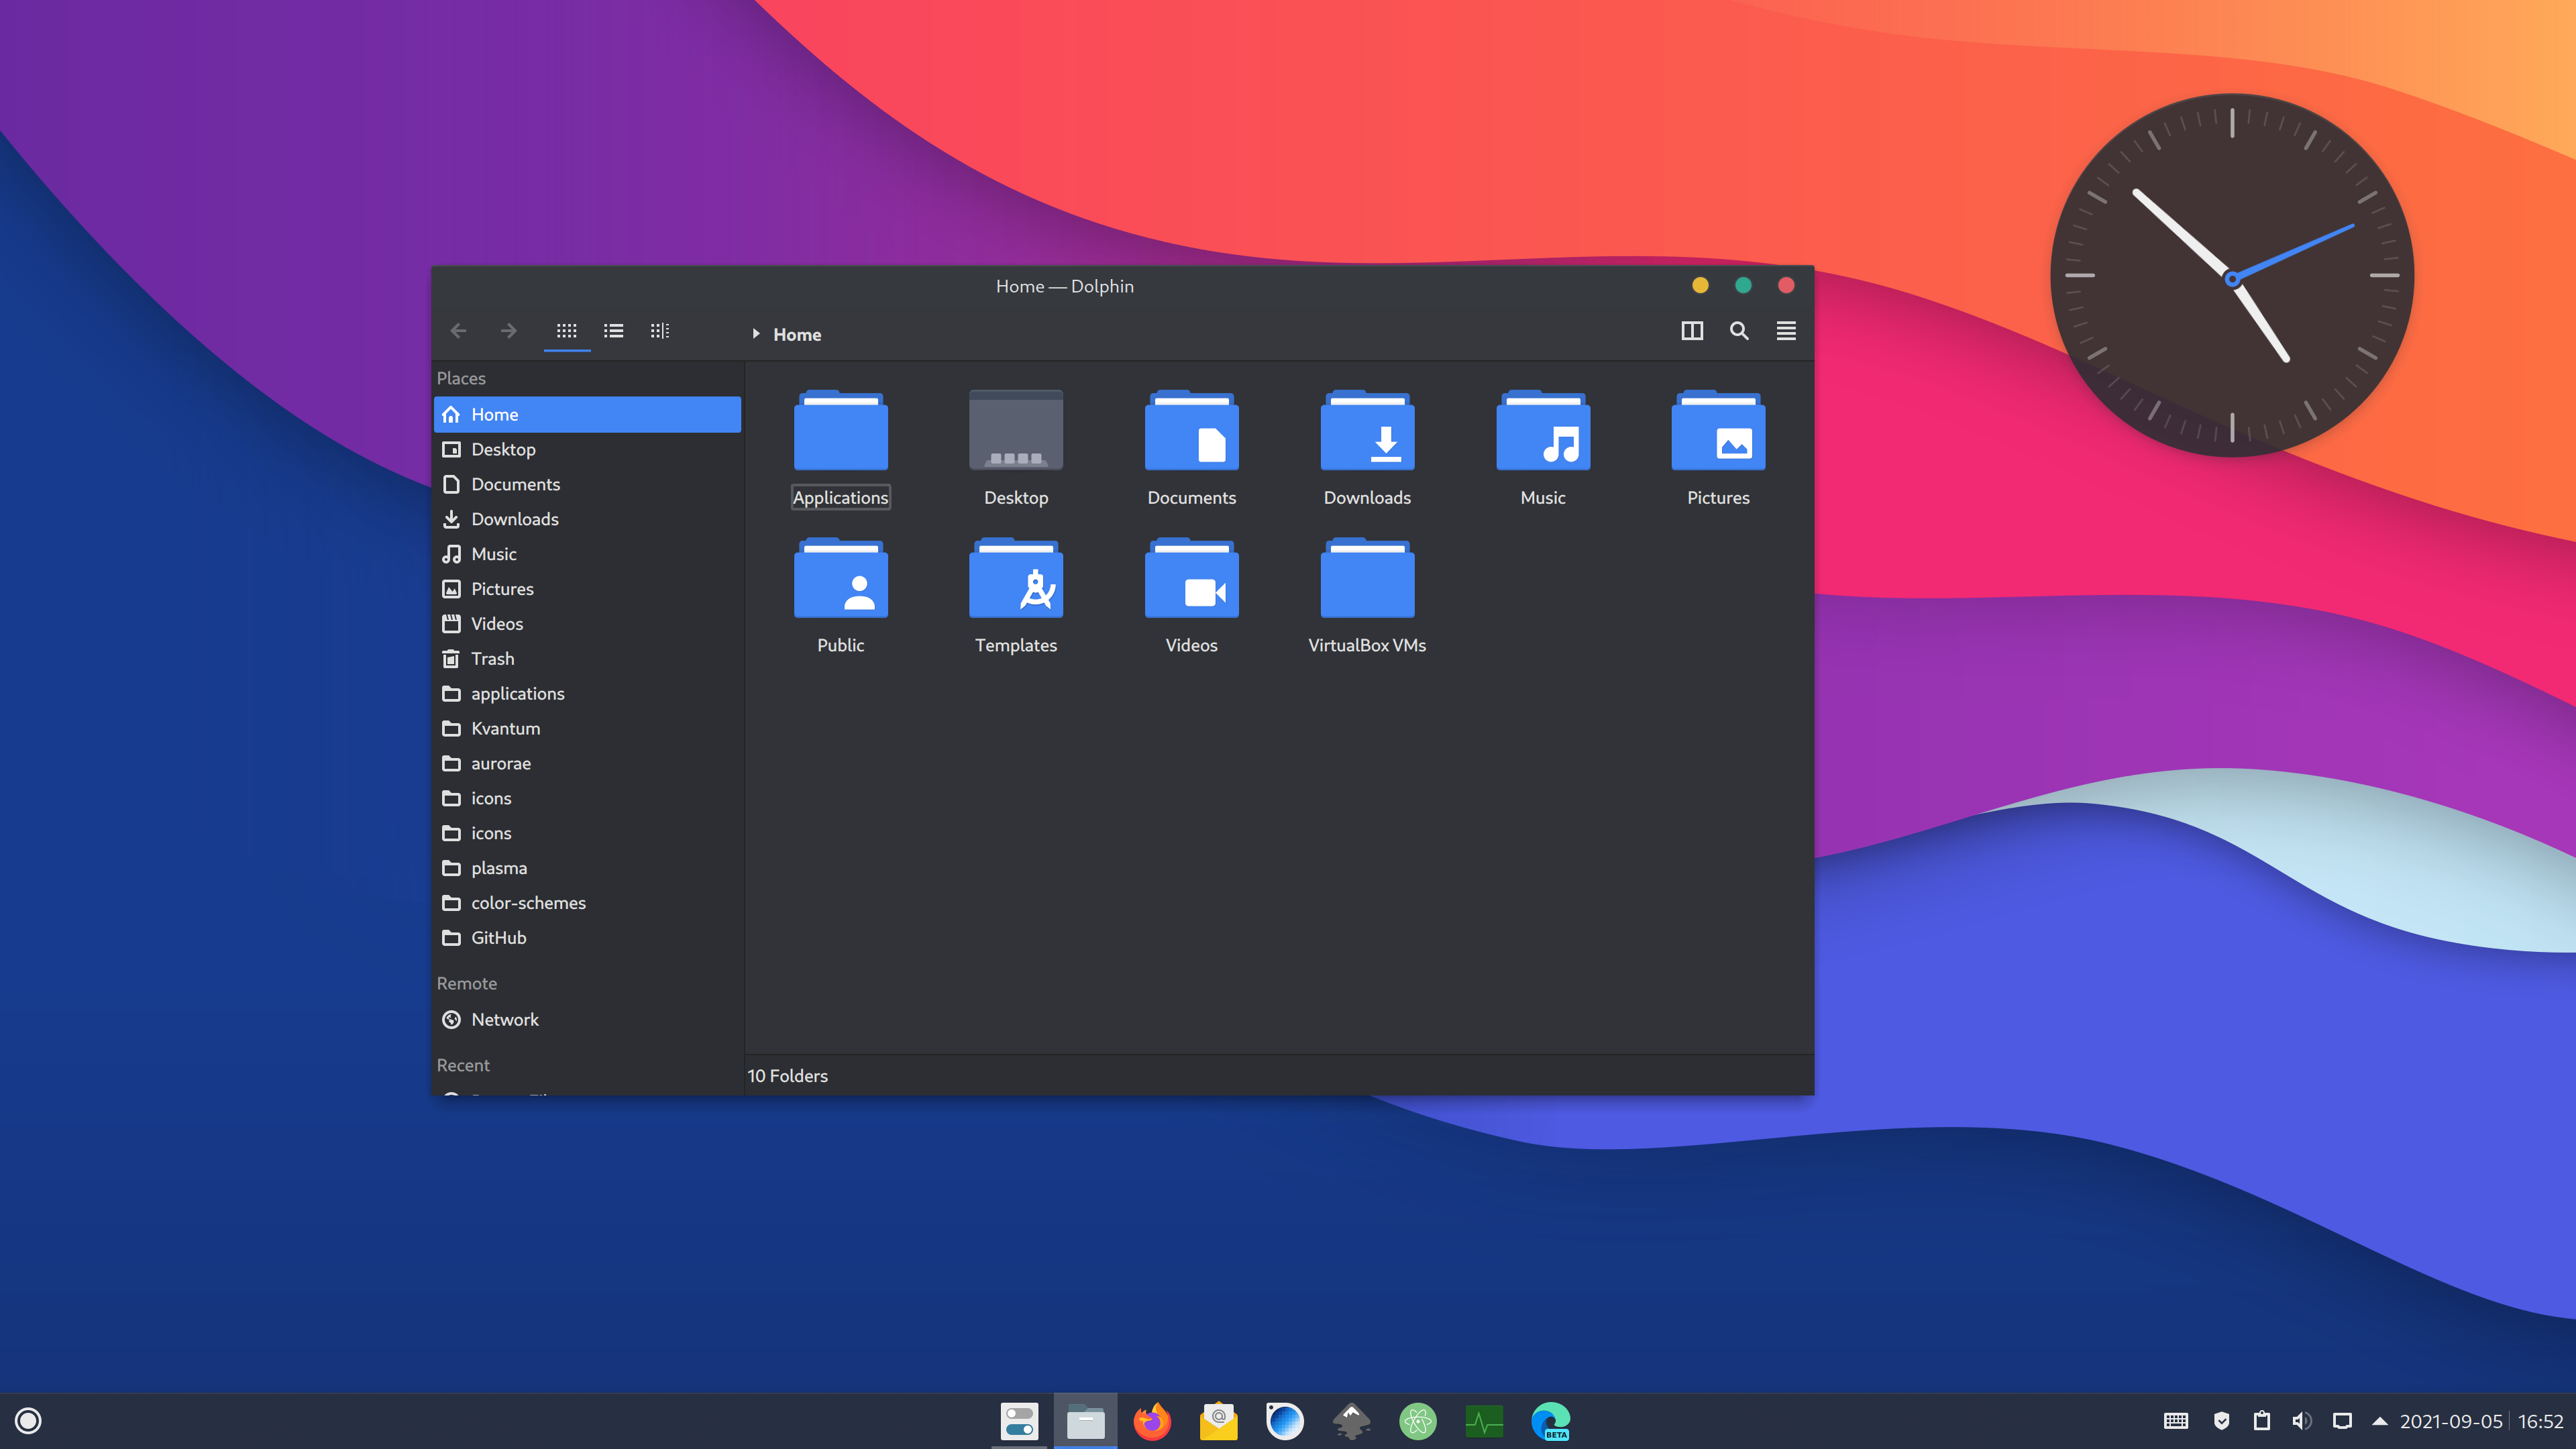Click the Places section header
The height and width of the screenshot is (1449, 2576).
[461, 379]
